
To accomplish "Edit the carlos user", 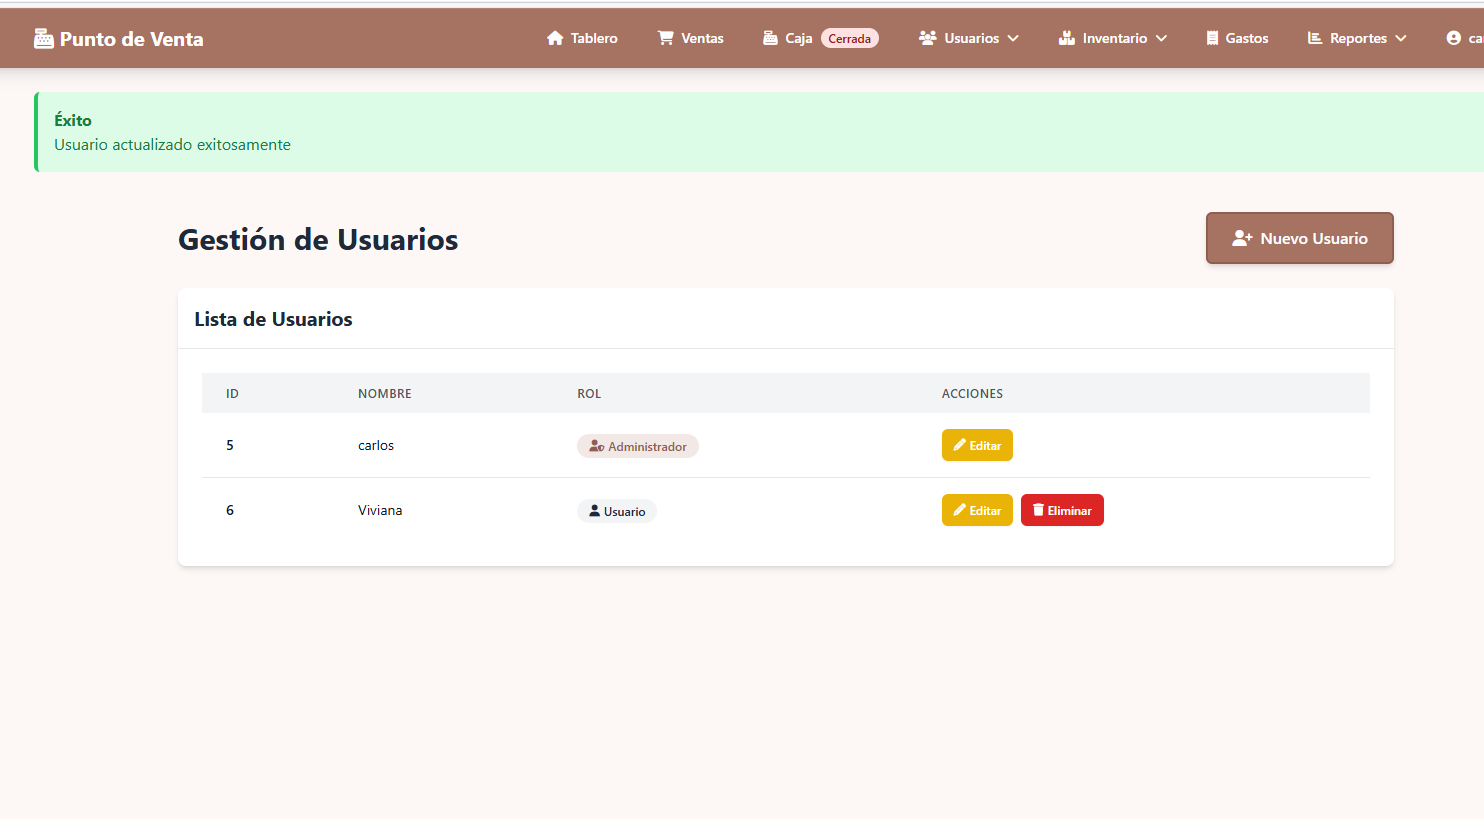I will point(977,445).
